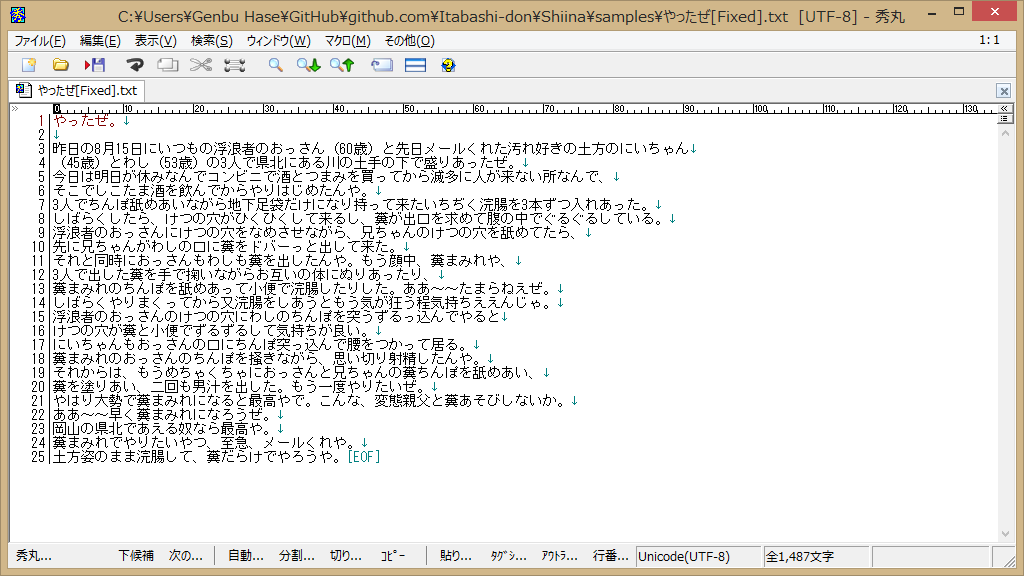The height and width of the screenshot is (576, 1024).
Task: Click the Undo curved arrow icon
Action: (x=134, y=65)
